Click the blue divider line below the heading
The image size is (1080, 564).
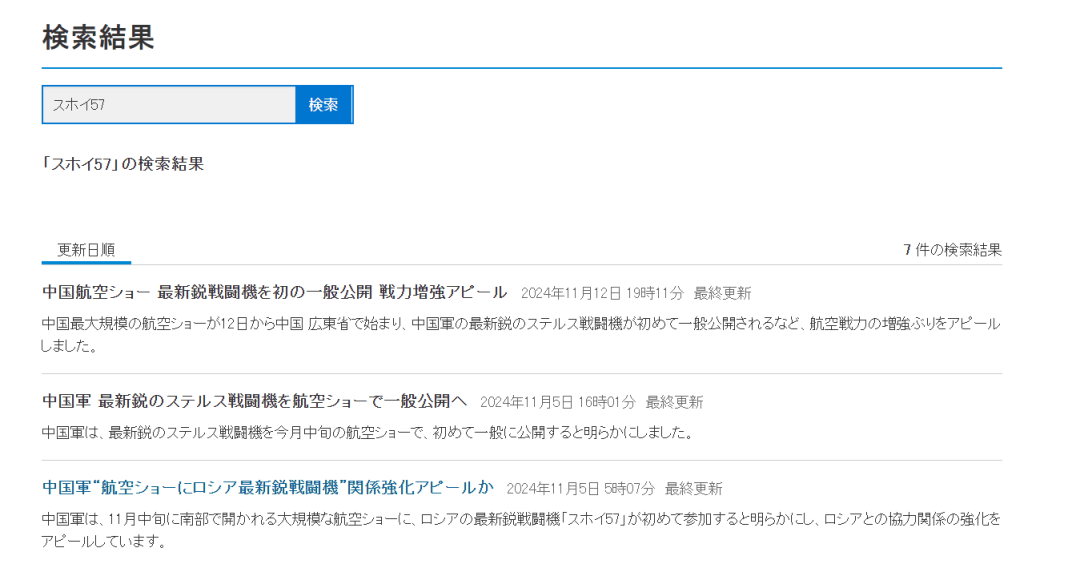pyautogui.click(x=521, y=68)
